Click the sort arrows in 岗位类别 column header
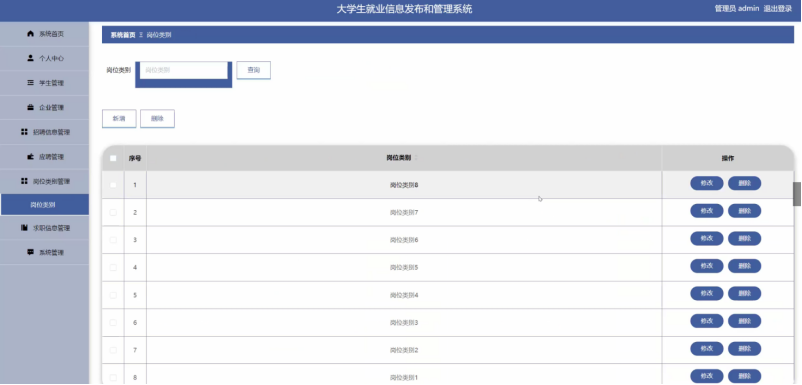802x385 pixels. pyautogui.click(x=416, y=158)
